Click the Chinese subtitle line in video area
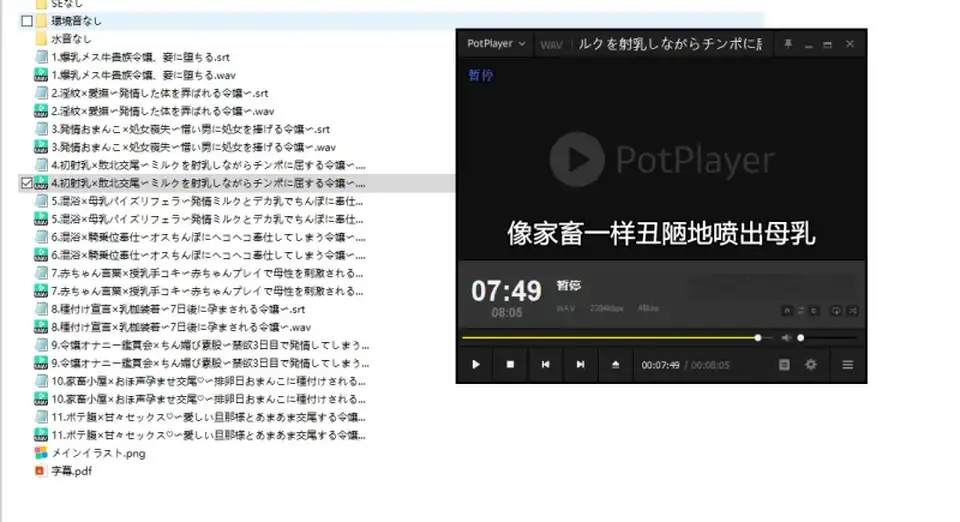 click(661, 234)
